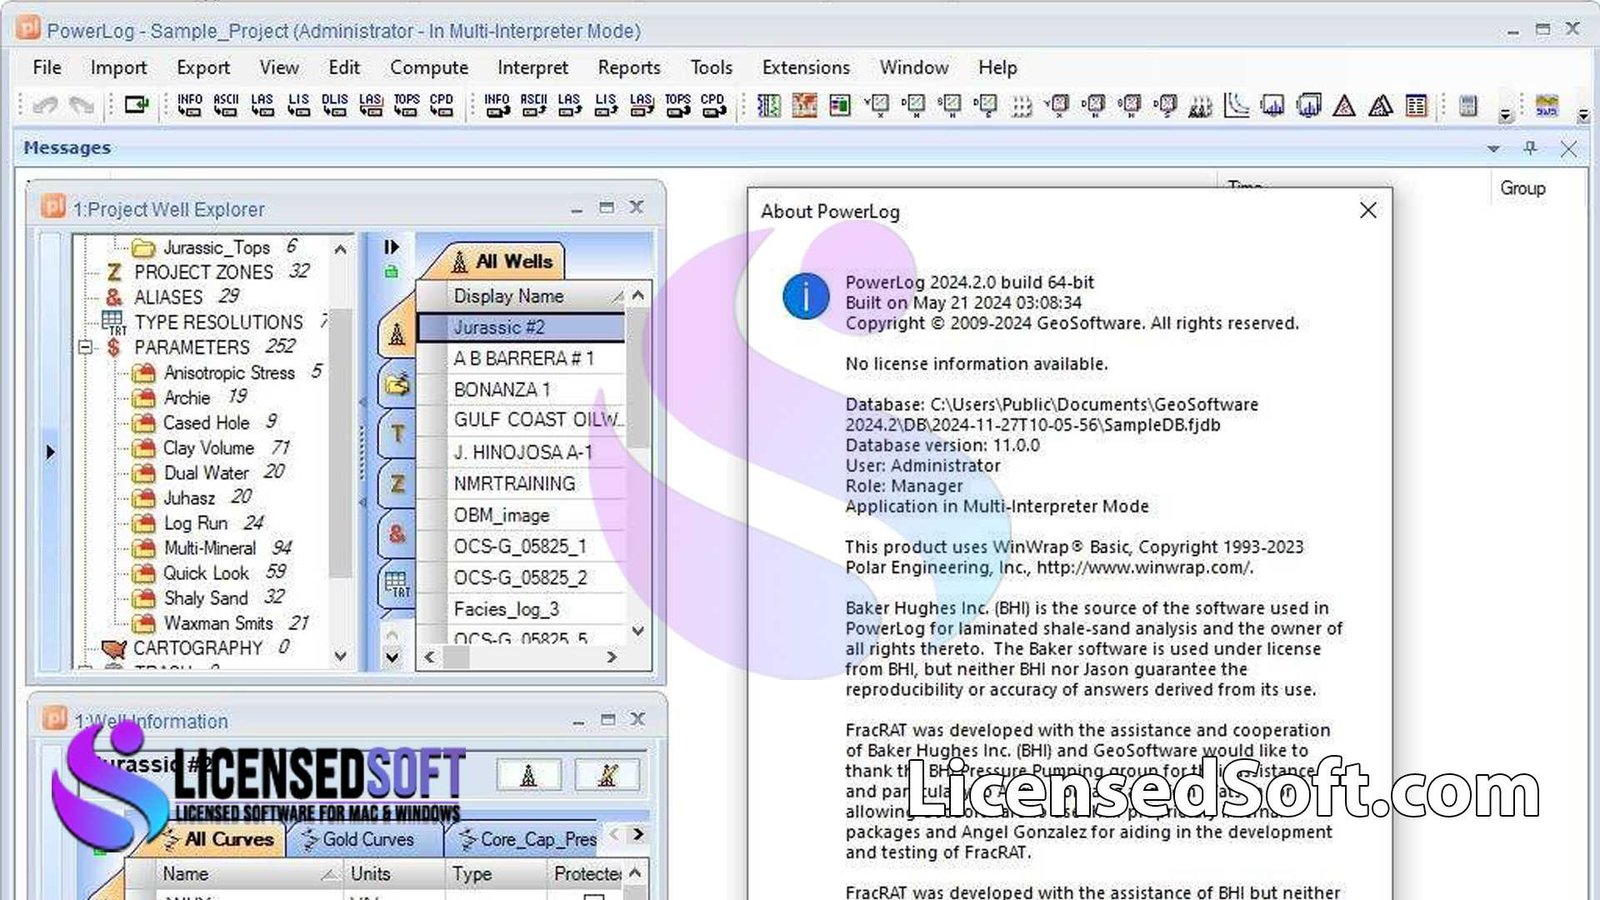The height and width of the screenshot is (900, 1600).
Task: Select the Jurassic #2 well entry
Action: click(x=499, y=327)
